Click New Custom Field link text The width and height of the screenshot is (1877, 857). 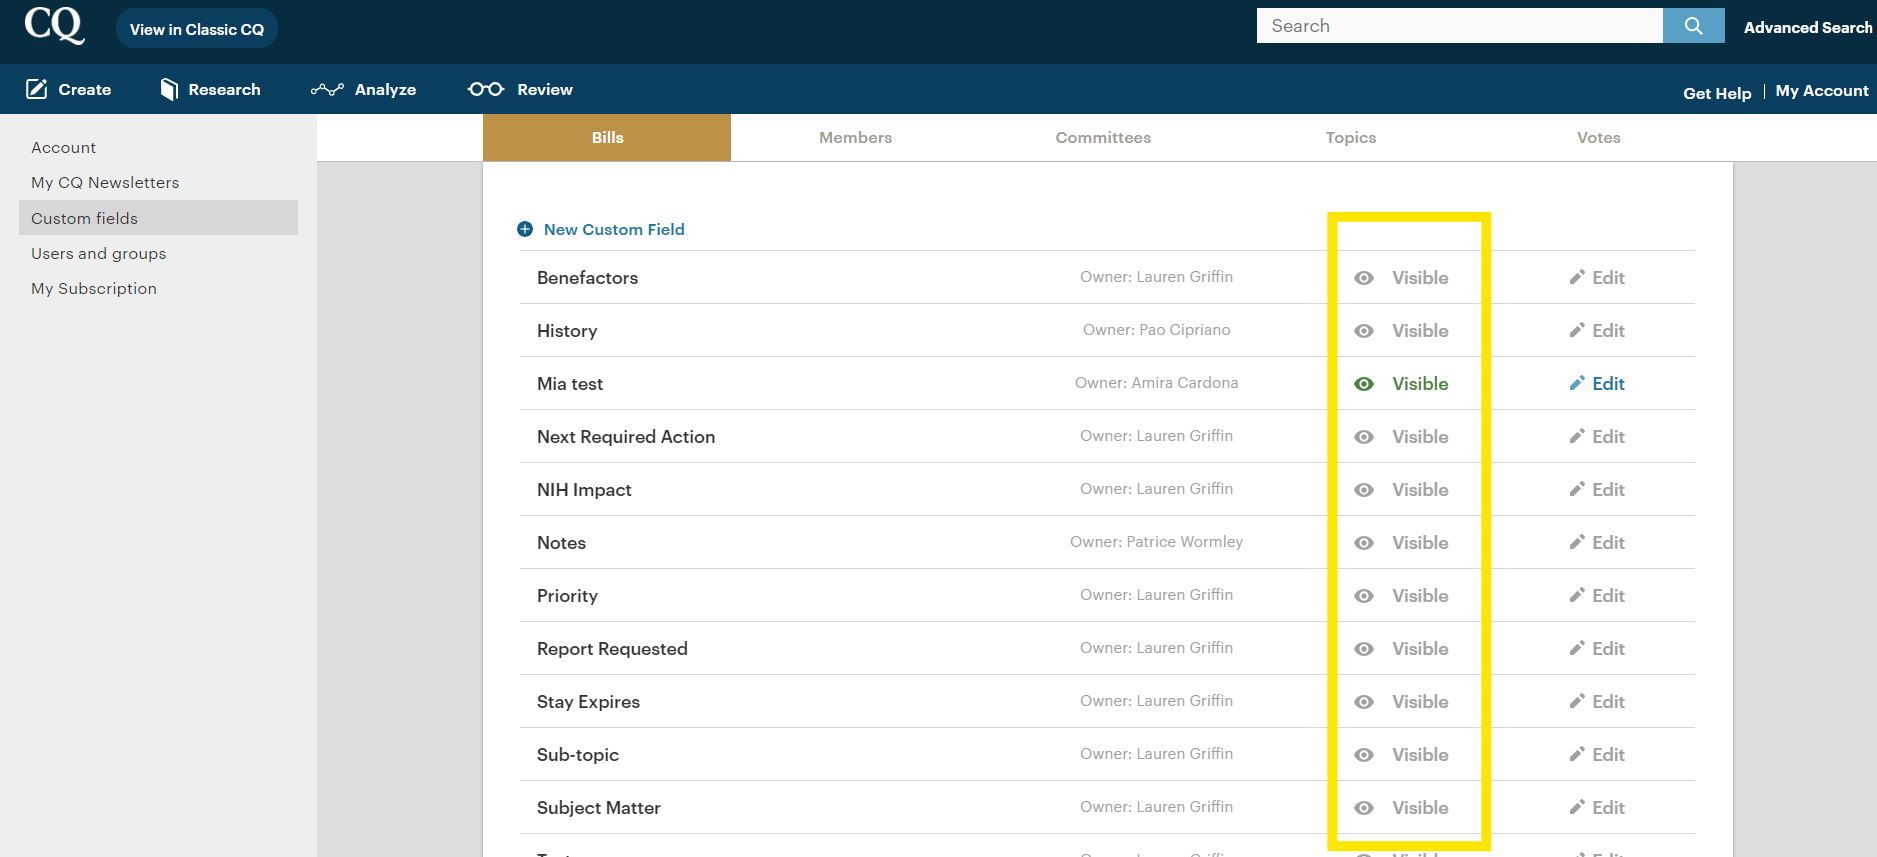point(614,230)
